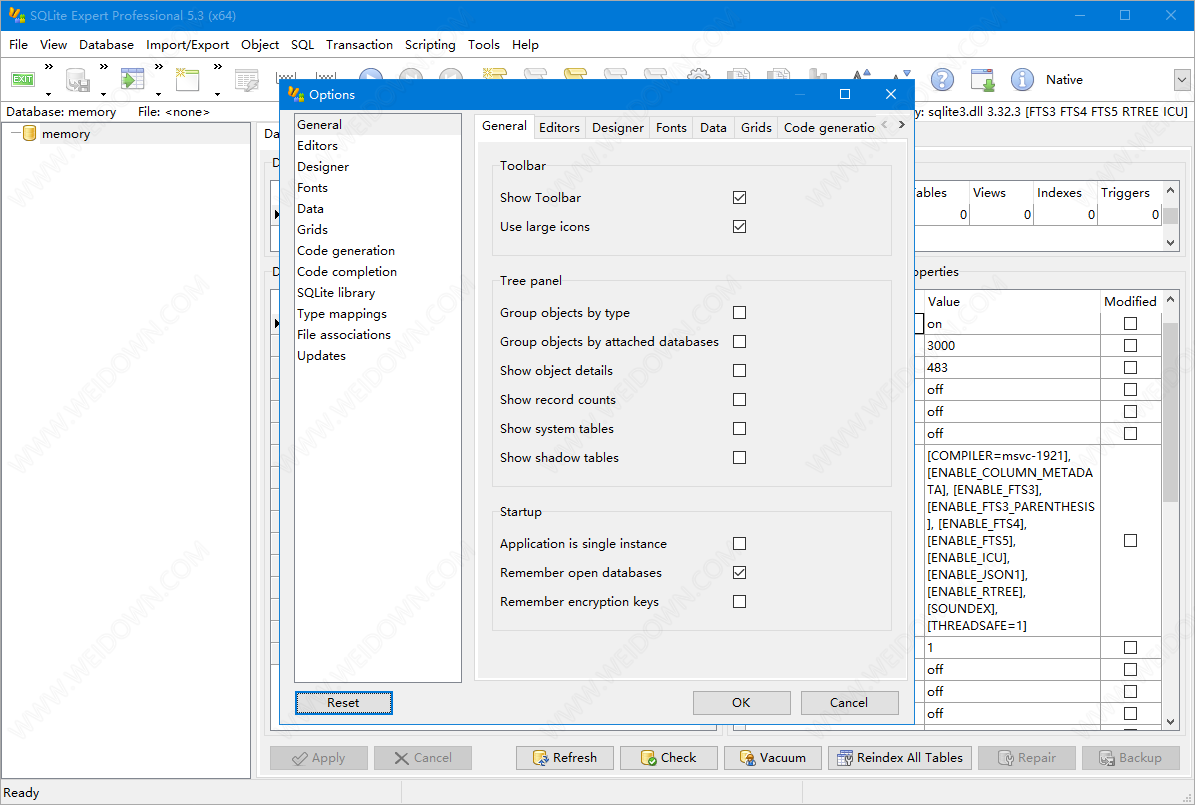
Task: Click the disabled Backup button
Action: click(1130, 758)
